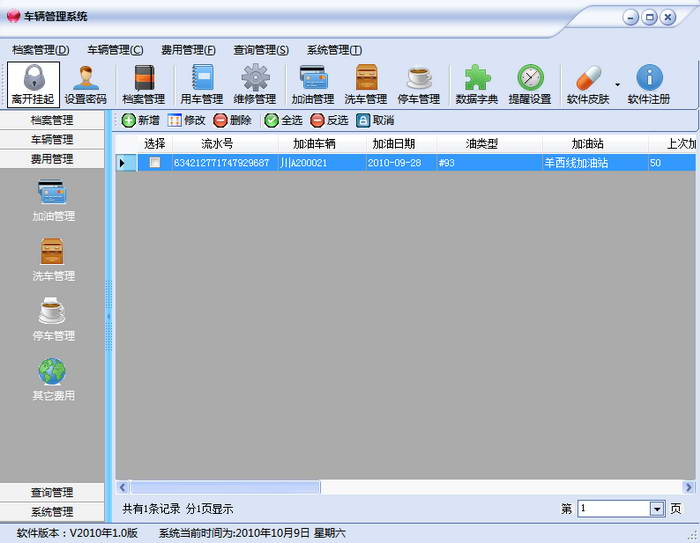Click the 流水号 column header

pyautogui.click(x=225, y=144)
